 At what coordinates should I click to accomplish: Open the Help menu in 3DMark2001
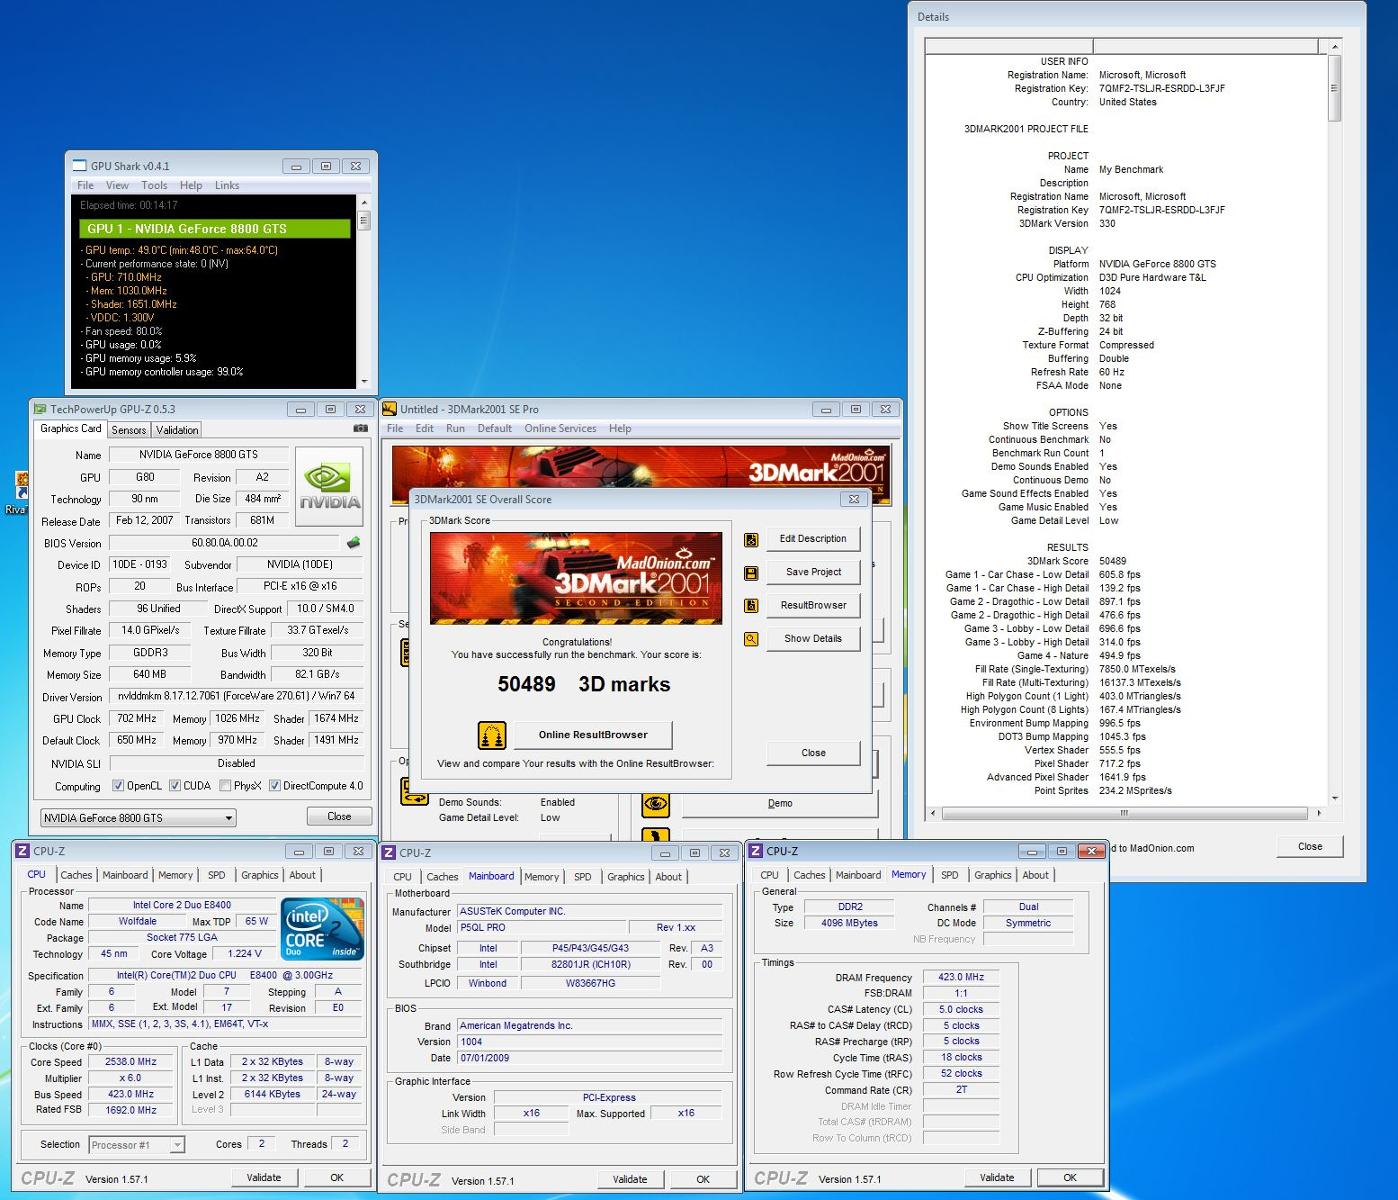pyautogui.click(x=620, y=428)
